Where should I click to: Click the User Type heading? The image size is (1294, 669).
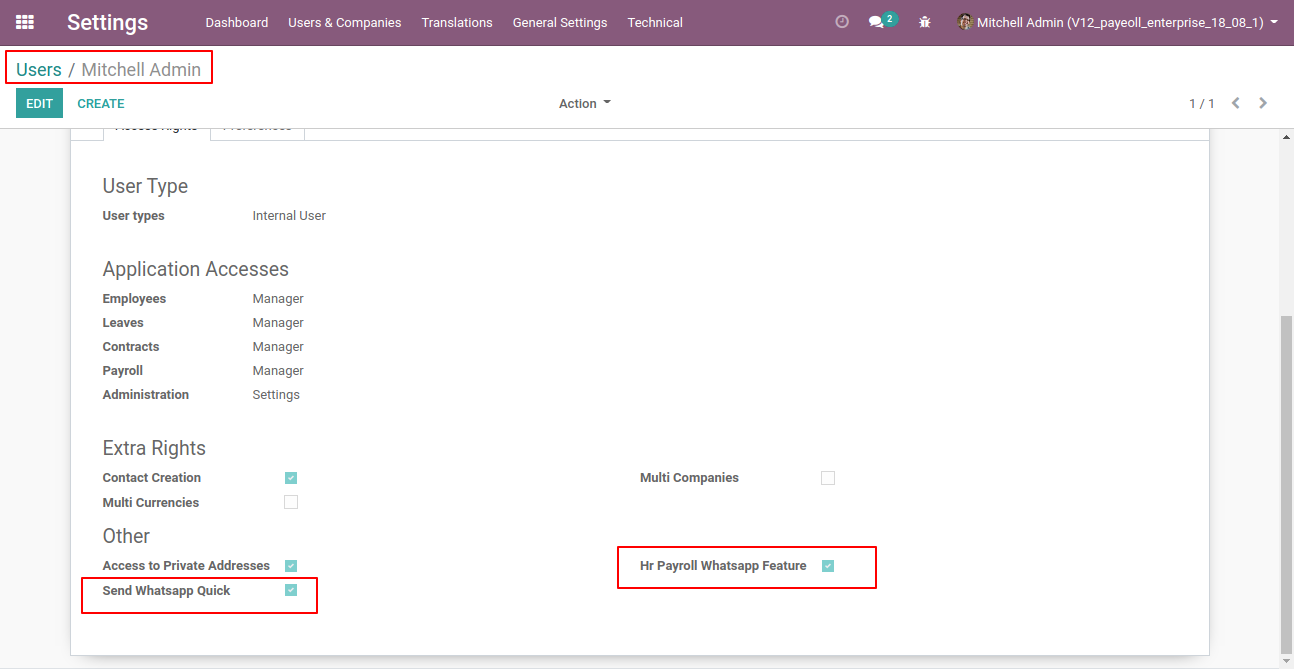145,186
